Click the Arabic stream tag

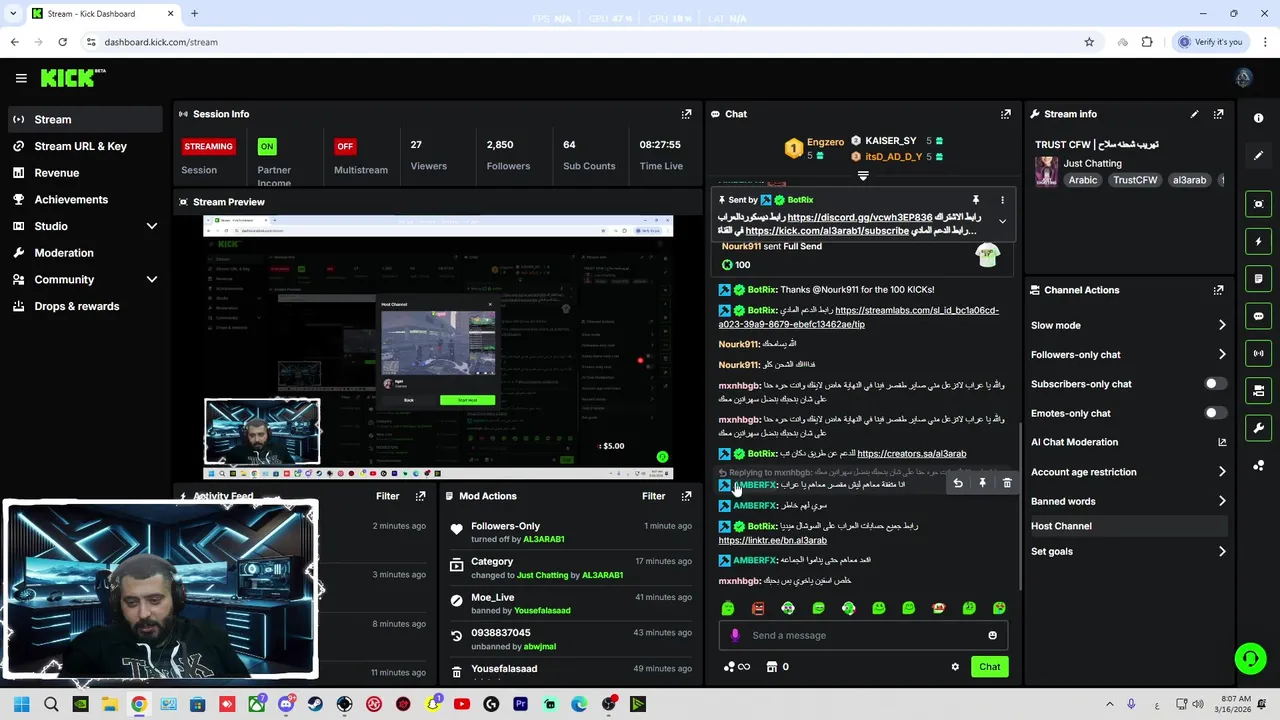(1083, 180)
